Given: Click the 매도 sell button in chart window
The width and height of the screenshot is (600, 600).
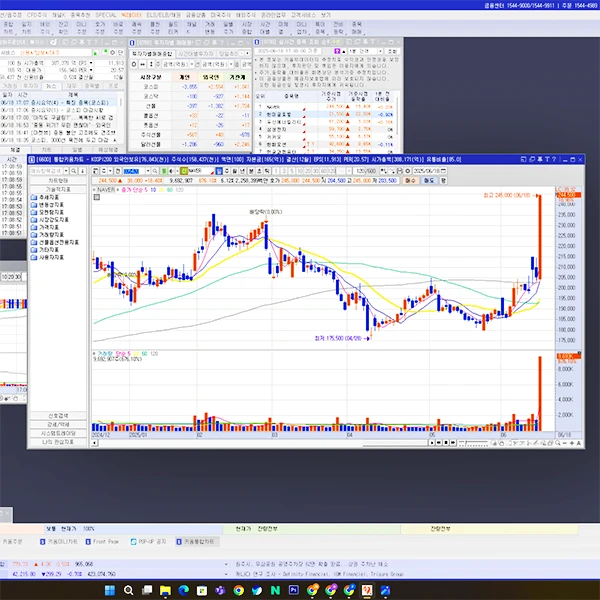Looking at the screenshot, I should (x=429, y=181).
